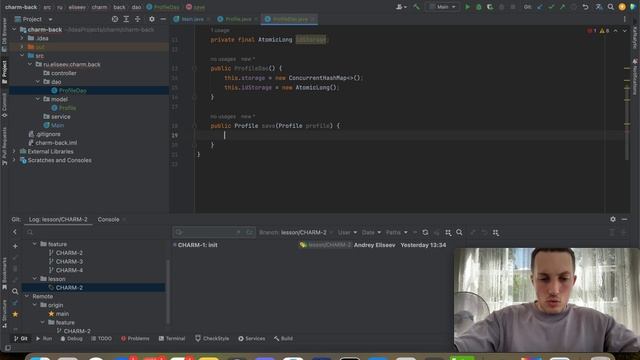Open the Services tool window
The width and height of the screenshot is (640, 360).
[251, 338]
